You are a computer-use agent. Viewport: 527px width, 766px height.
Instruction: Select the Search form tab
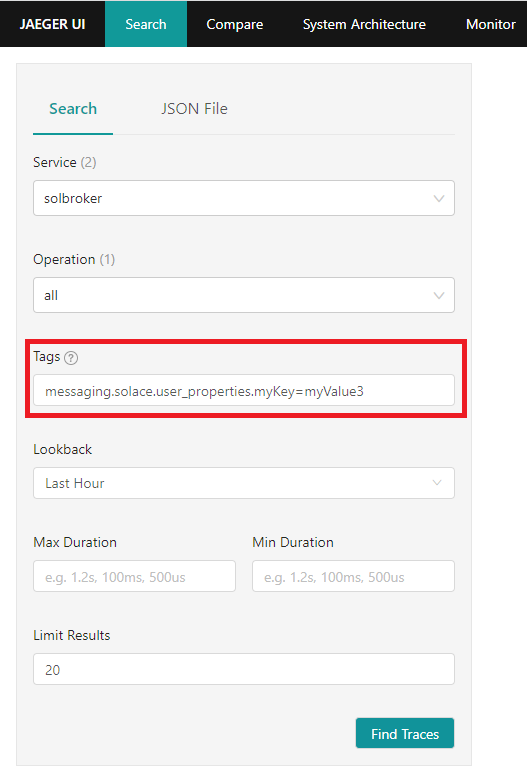pos(73,108)
